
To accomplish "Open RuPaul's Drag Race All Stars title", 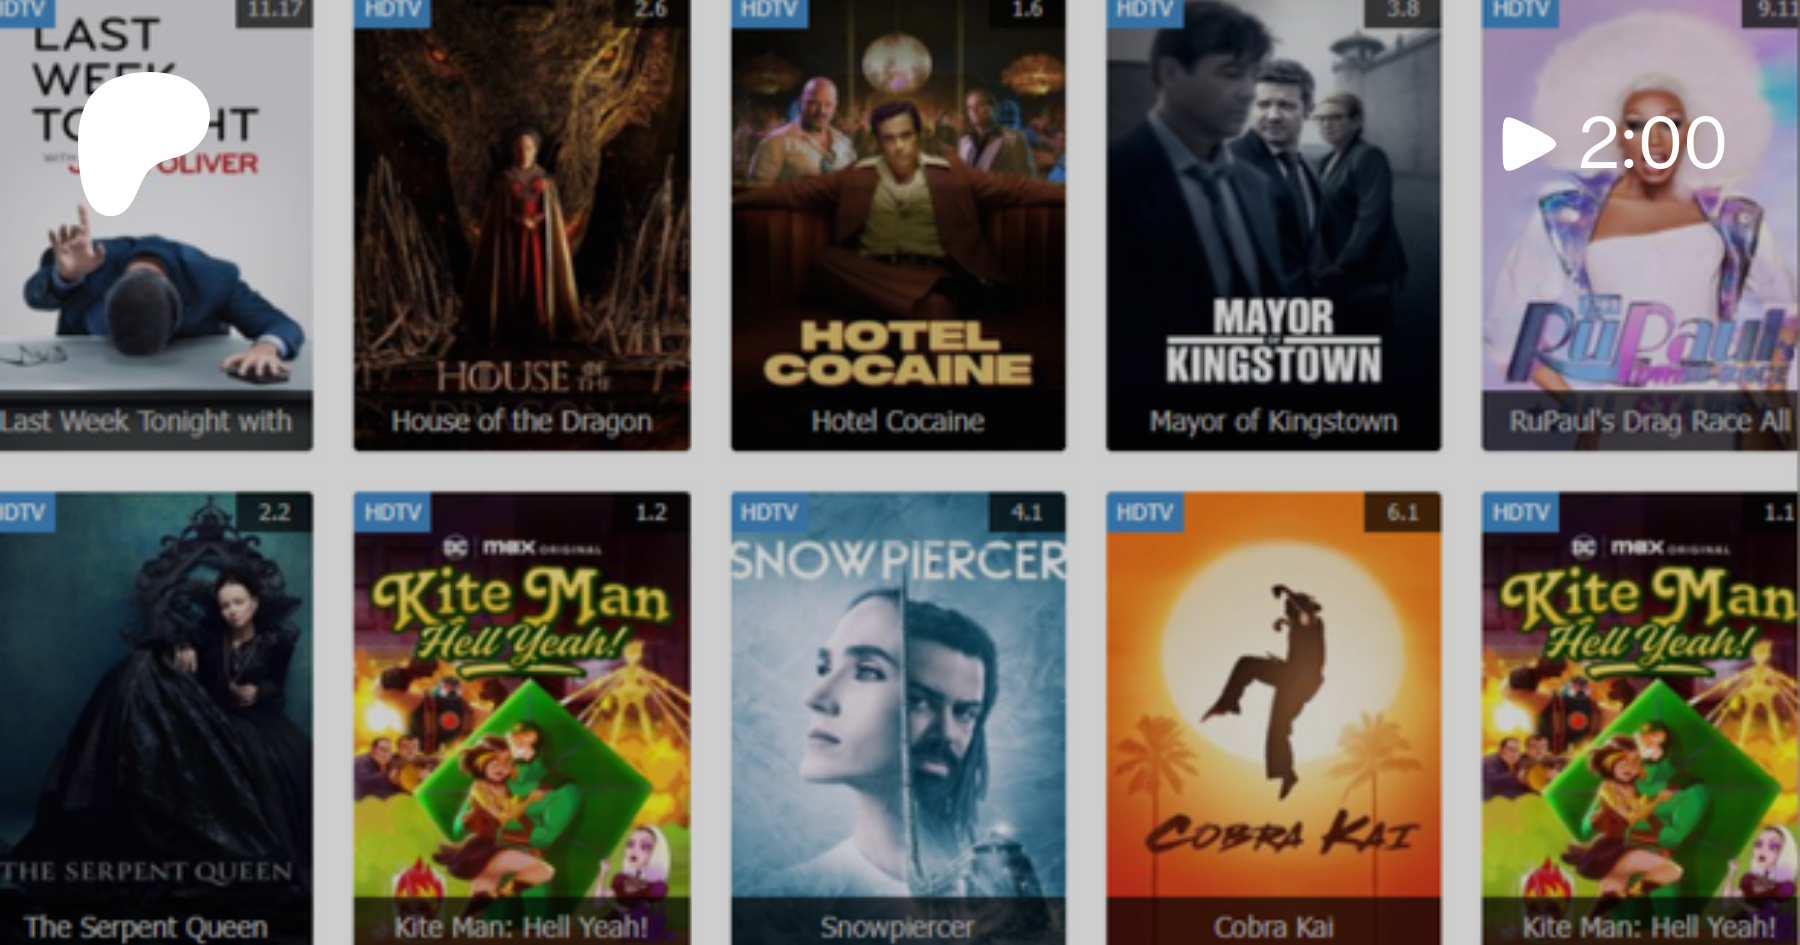I will (1650, 421).
